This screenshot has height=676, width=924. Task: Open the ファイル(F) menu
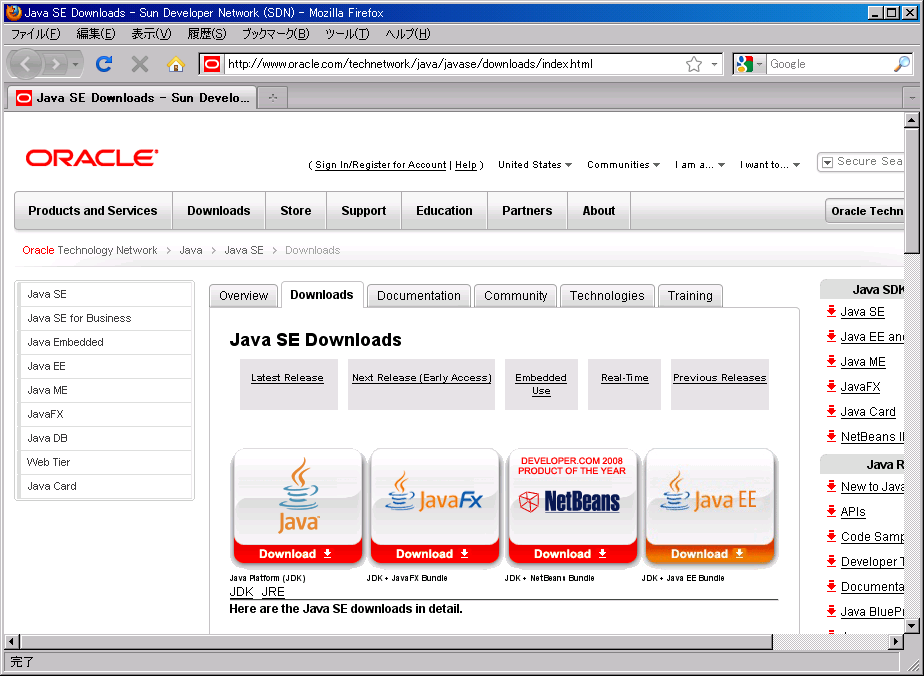tap(36, 34)
